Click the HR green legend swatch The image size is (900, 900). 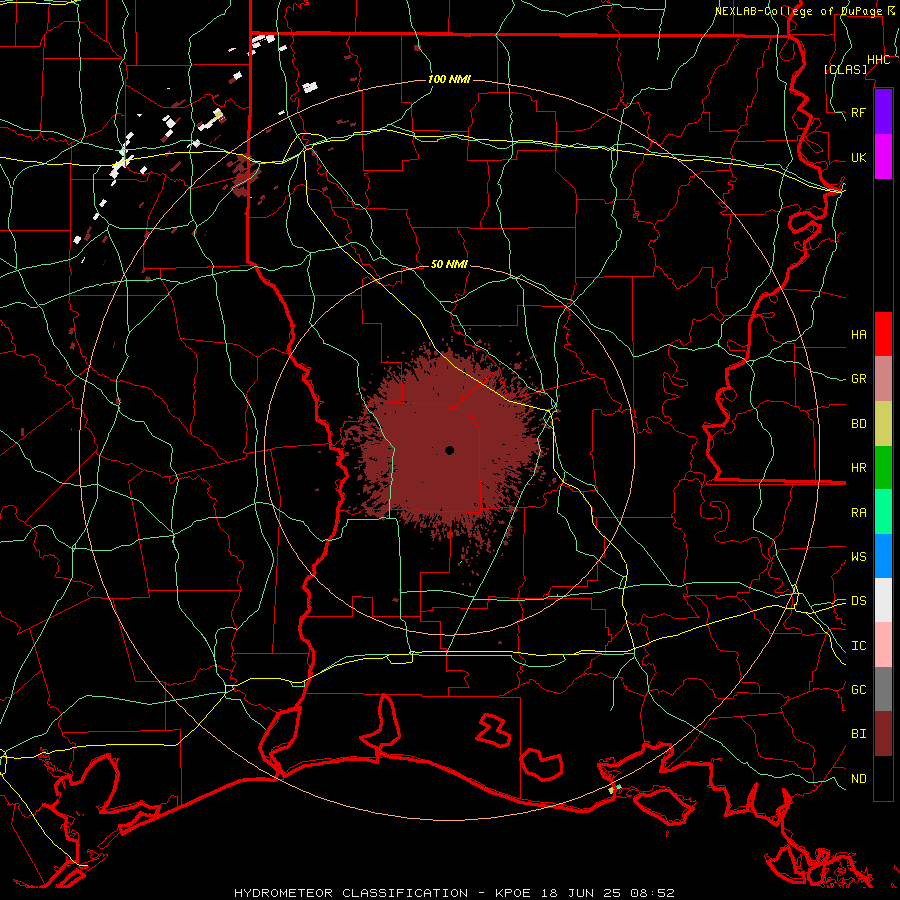point(883,468)
